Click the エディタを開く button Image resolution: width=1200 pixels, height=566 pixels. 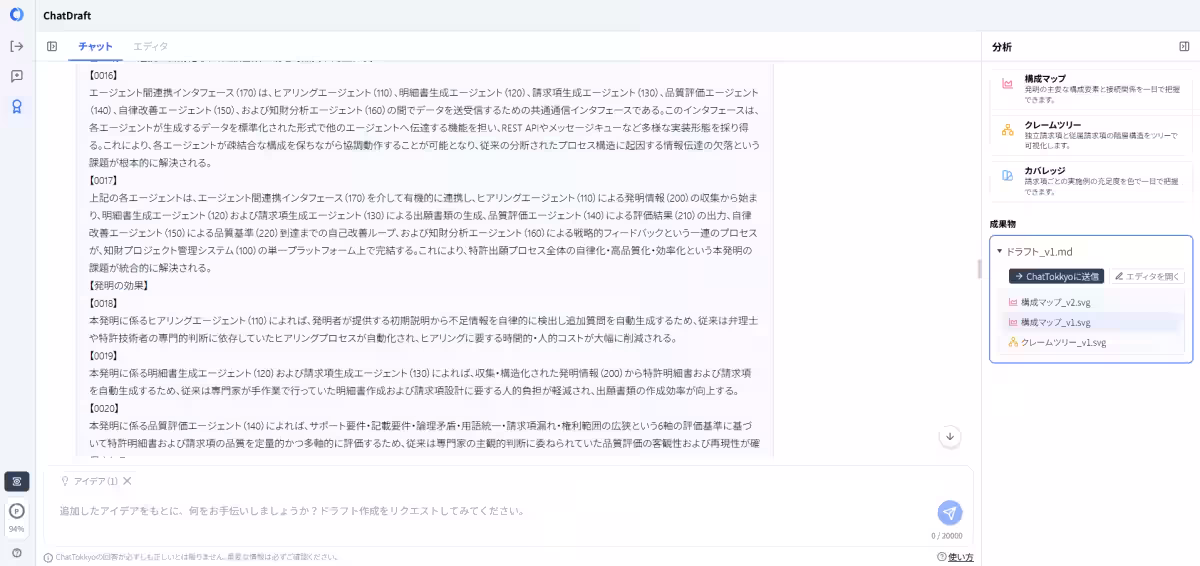pyautogui.click(x=1147, y=276)
